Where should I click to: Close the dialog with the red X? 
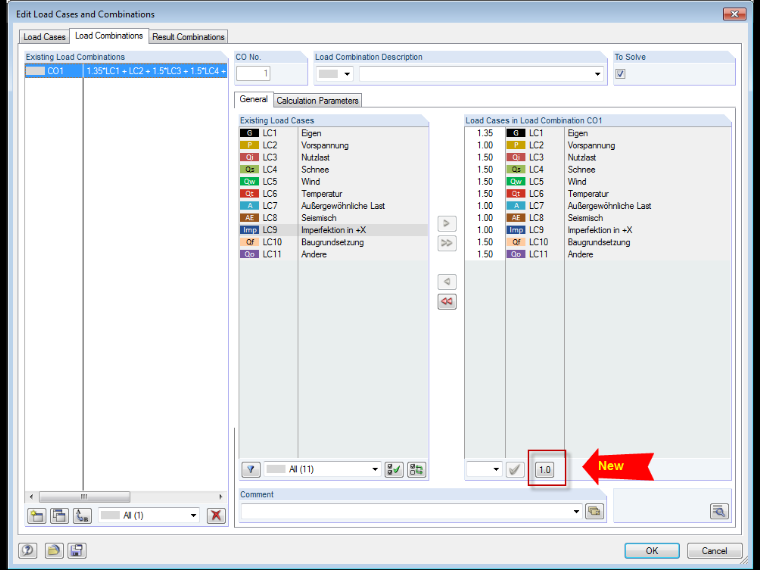734,14
